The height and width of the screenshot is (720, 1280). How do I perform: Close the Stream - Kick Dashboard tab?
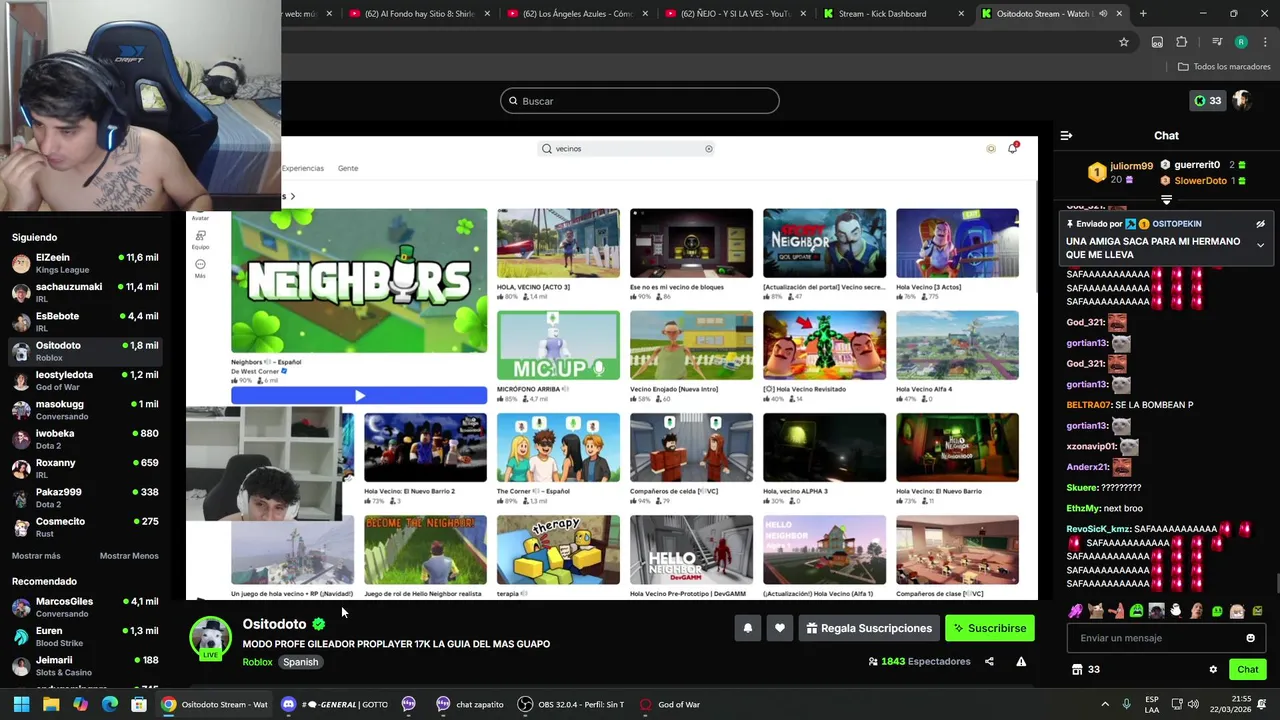coord(961,14)
